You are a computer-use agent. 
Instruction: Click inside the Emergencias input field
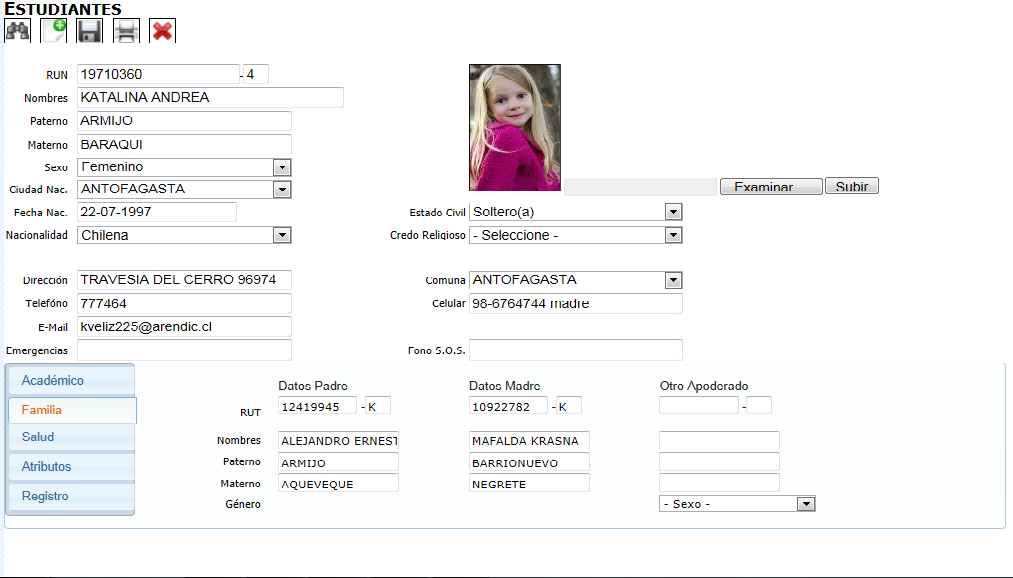click(x=184, y=350)
